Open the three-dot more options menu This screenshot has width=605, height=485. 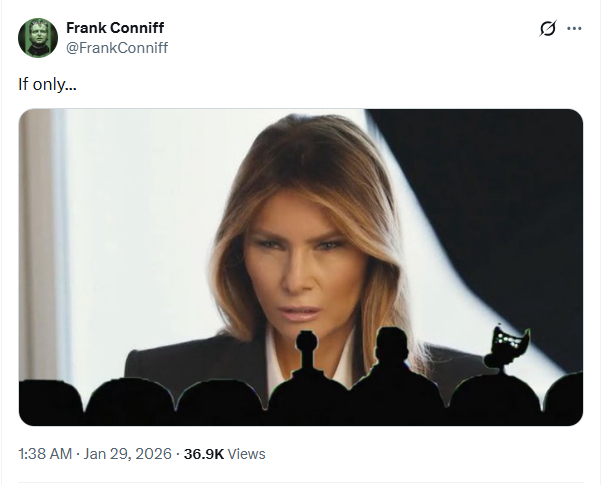[x=574, y=28]
